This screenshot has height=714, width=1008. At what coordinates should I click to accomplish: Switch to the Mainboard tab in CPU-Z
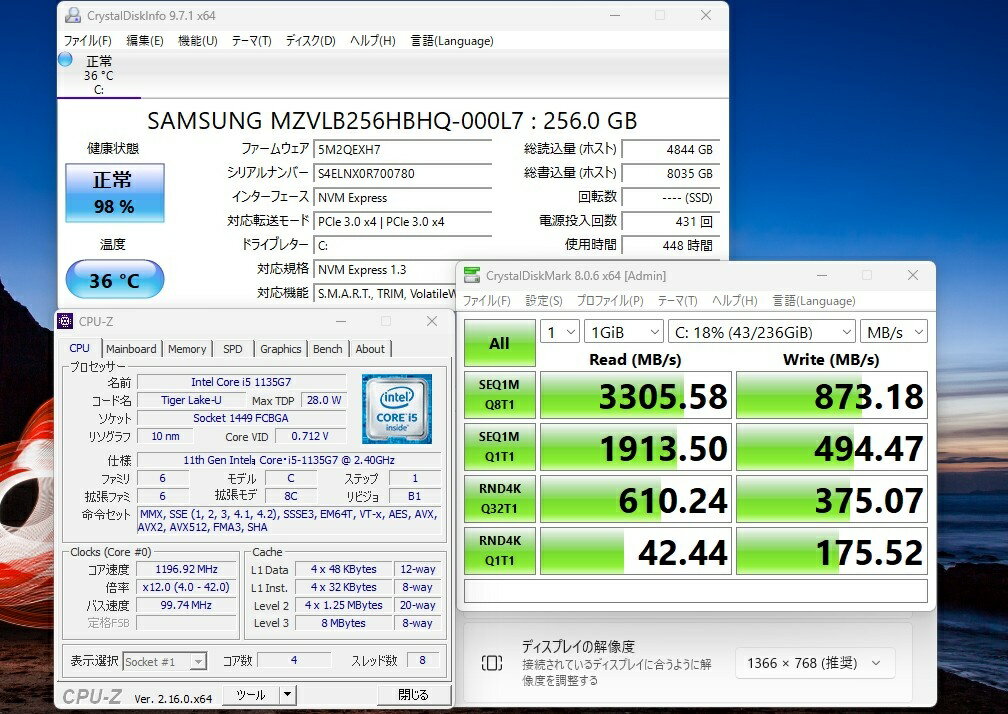131,349
